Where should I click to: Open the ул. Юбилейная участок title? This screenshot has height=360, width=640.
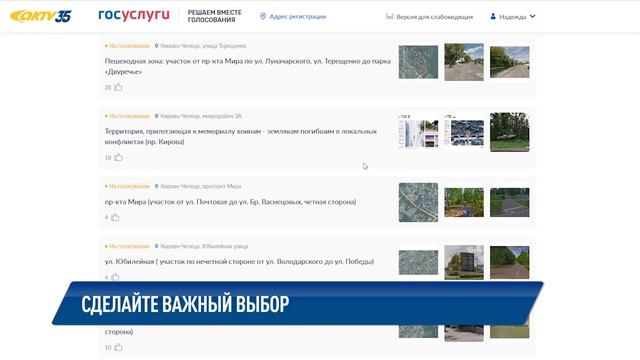tap(239, 262)
